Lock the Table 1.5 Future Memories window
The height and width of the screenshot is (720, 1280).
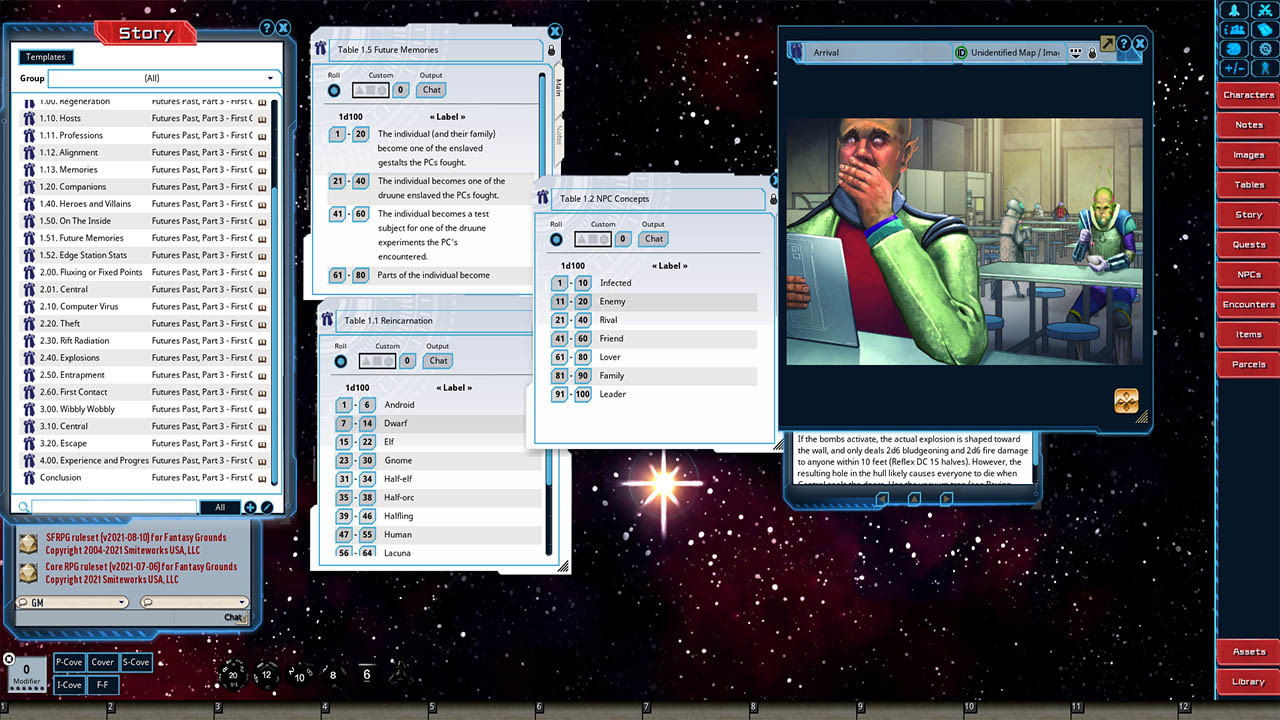click(x=550, y=50)
